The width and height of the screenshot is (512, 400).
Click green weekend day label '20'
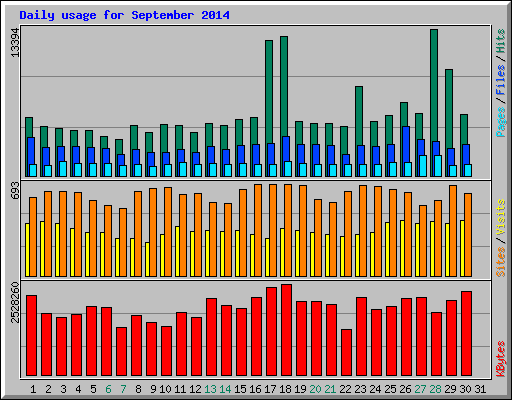(315, 389)
